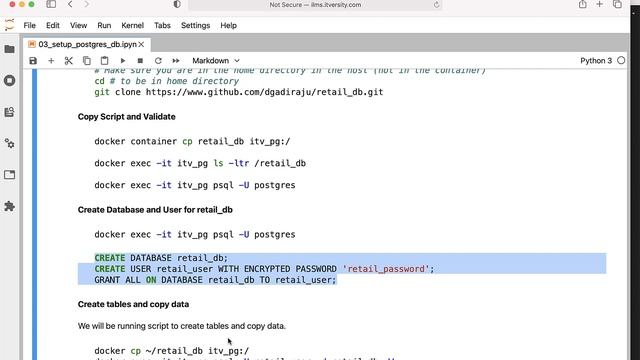Click the Jupyter logo icon
Screen dimensions: 640x360
point(9,25)
